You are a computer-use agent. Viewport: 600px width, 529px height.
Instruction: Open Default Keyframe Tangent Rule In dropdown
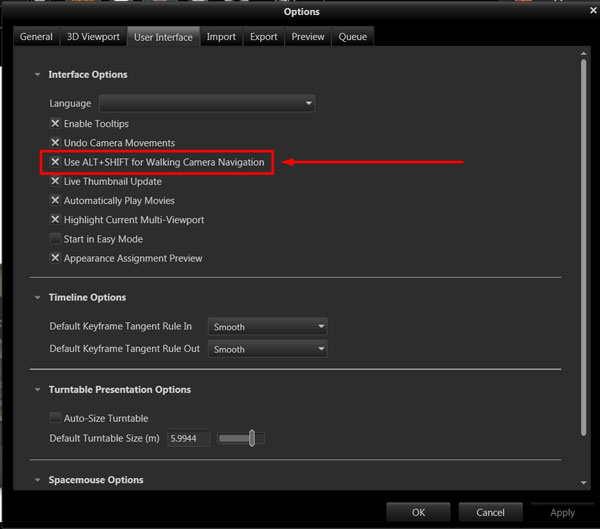point(267,327)
